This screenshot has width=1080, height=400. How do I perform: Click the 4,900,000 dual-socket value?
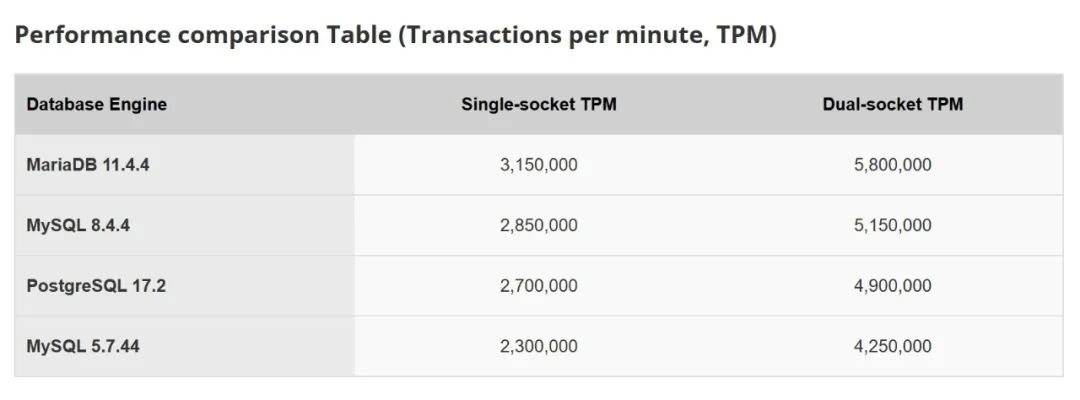(x=893, y=286)
